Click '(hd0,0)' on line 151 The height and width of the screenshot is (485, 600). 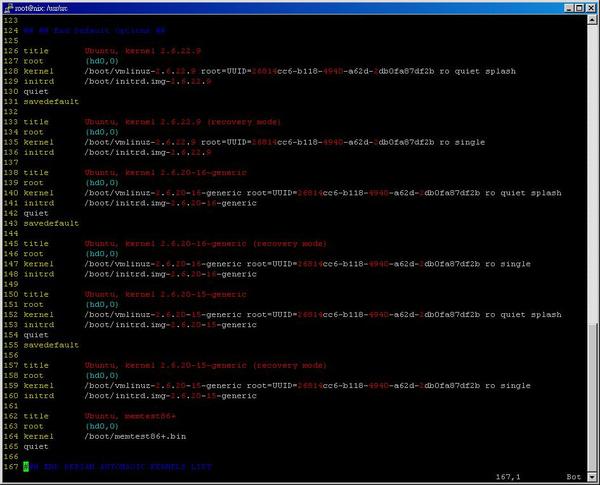tap(102, 305)
